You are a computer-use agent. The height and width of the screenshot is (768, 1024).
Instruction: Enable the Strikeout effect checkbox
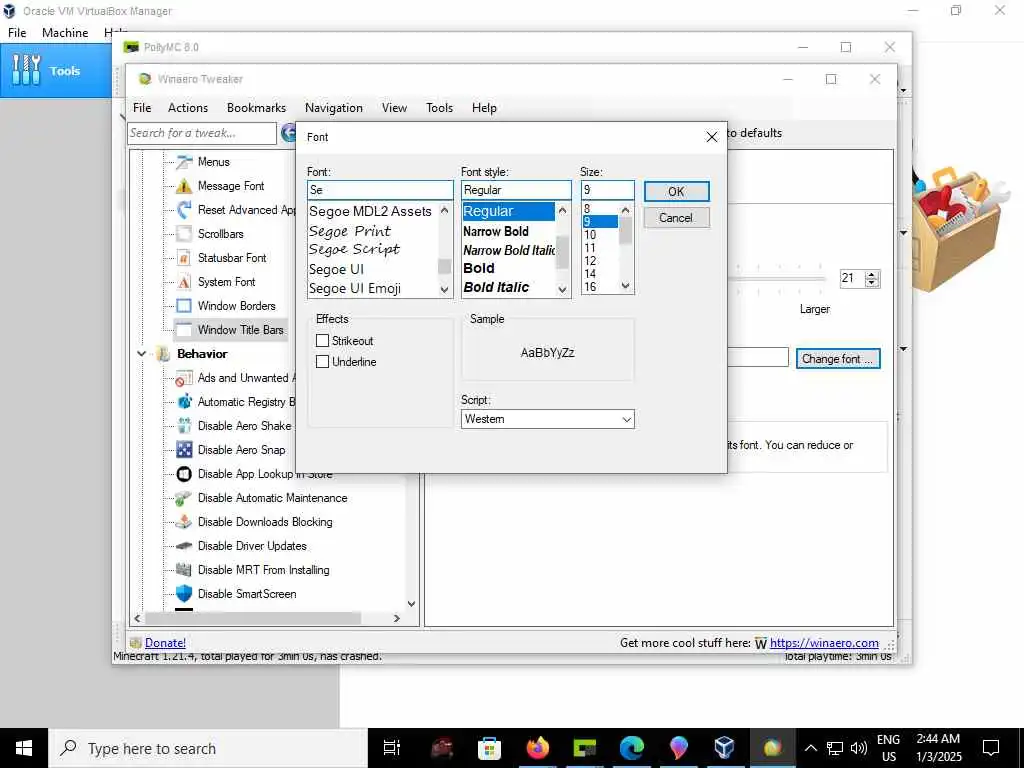322,341
